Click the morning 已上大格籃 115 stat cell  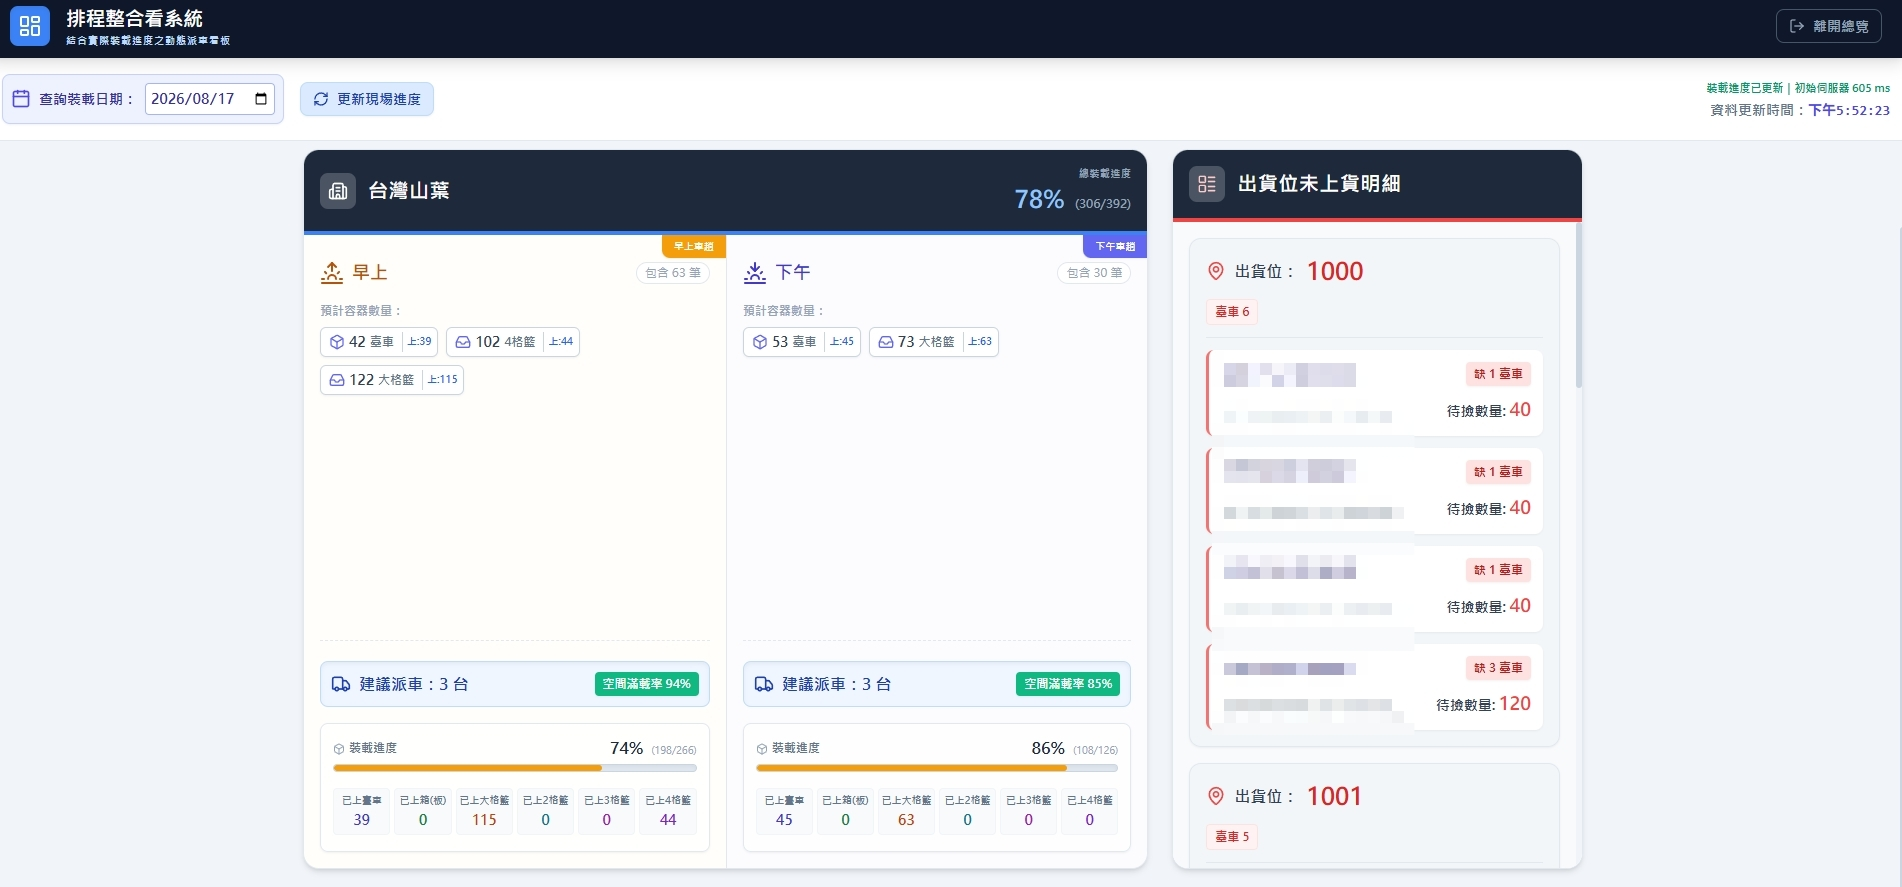[484, 811]
